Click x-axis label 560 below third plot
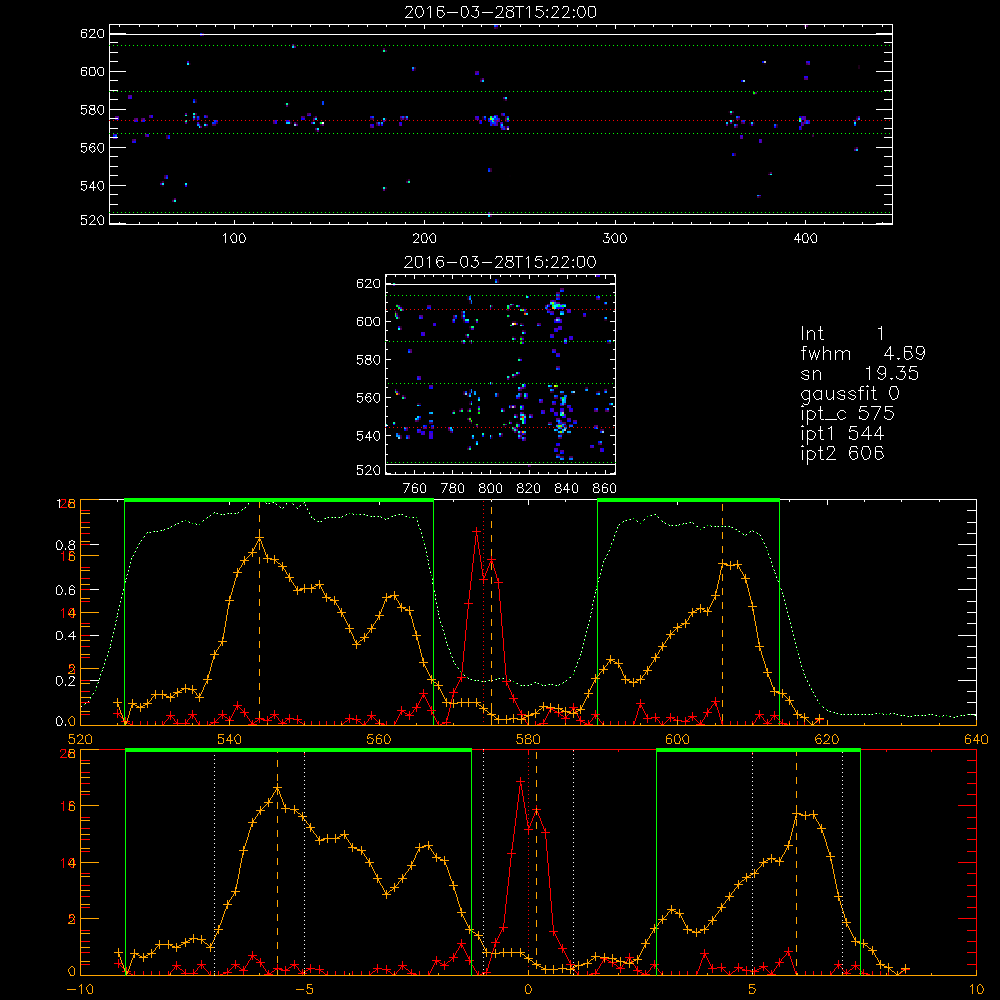 click(x=379, y=740)
